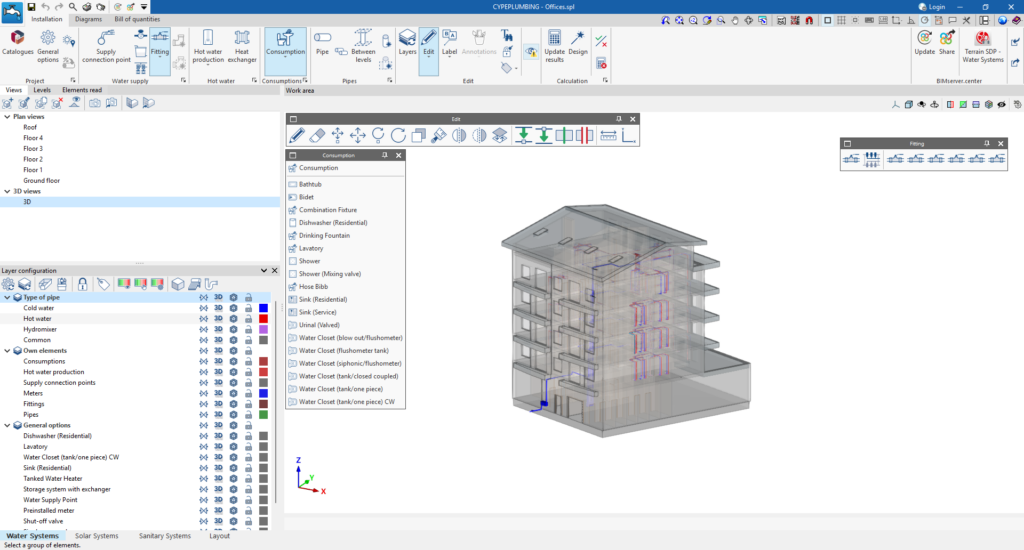Collapse the Plan views tree node
Viewport: 1024px width, 550px height.
tap(6, 116)
